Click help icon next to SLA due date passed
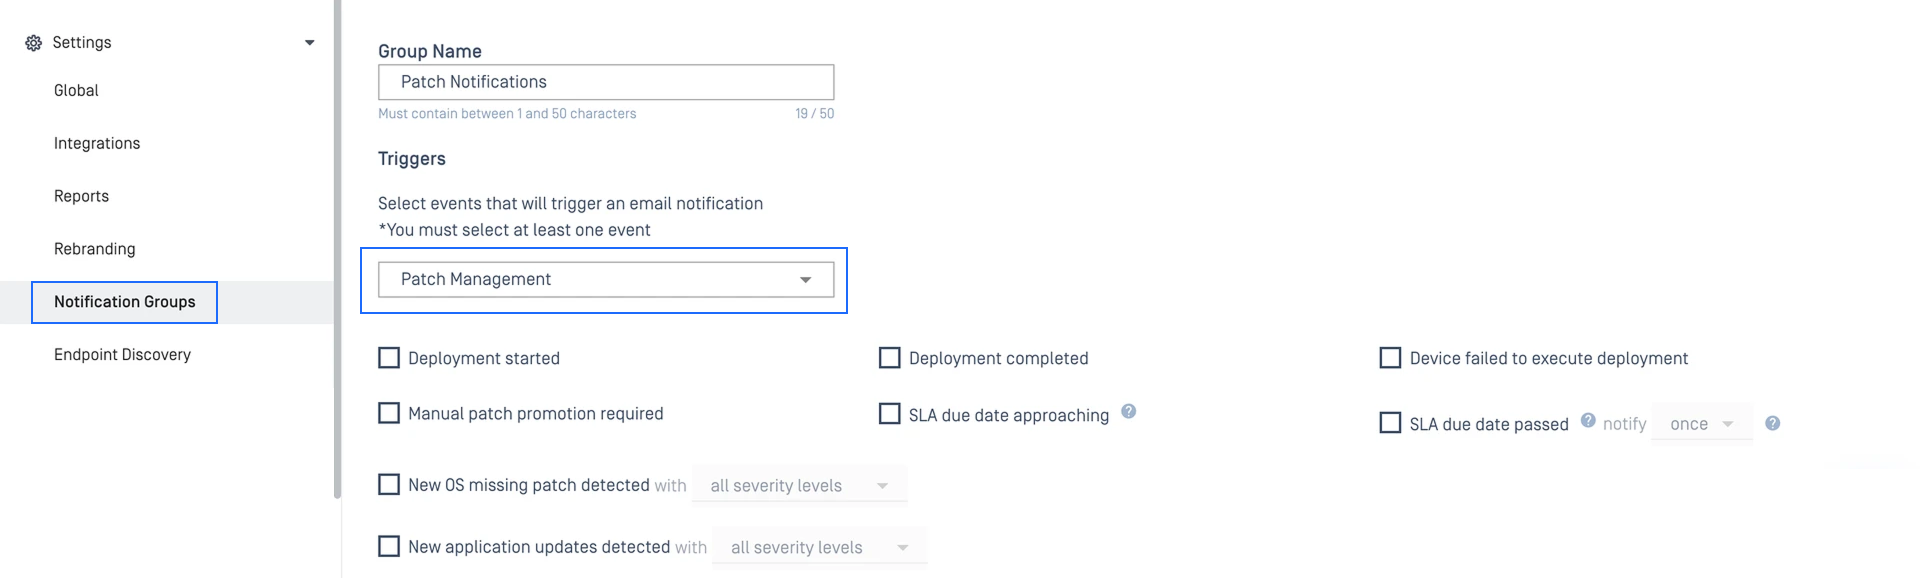Image resolution: width=1920 pixels, height=578 pixels. (1588, 420)
